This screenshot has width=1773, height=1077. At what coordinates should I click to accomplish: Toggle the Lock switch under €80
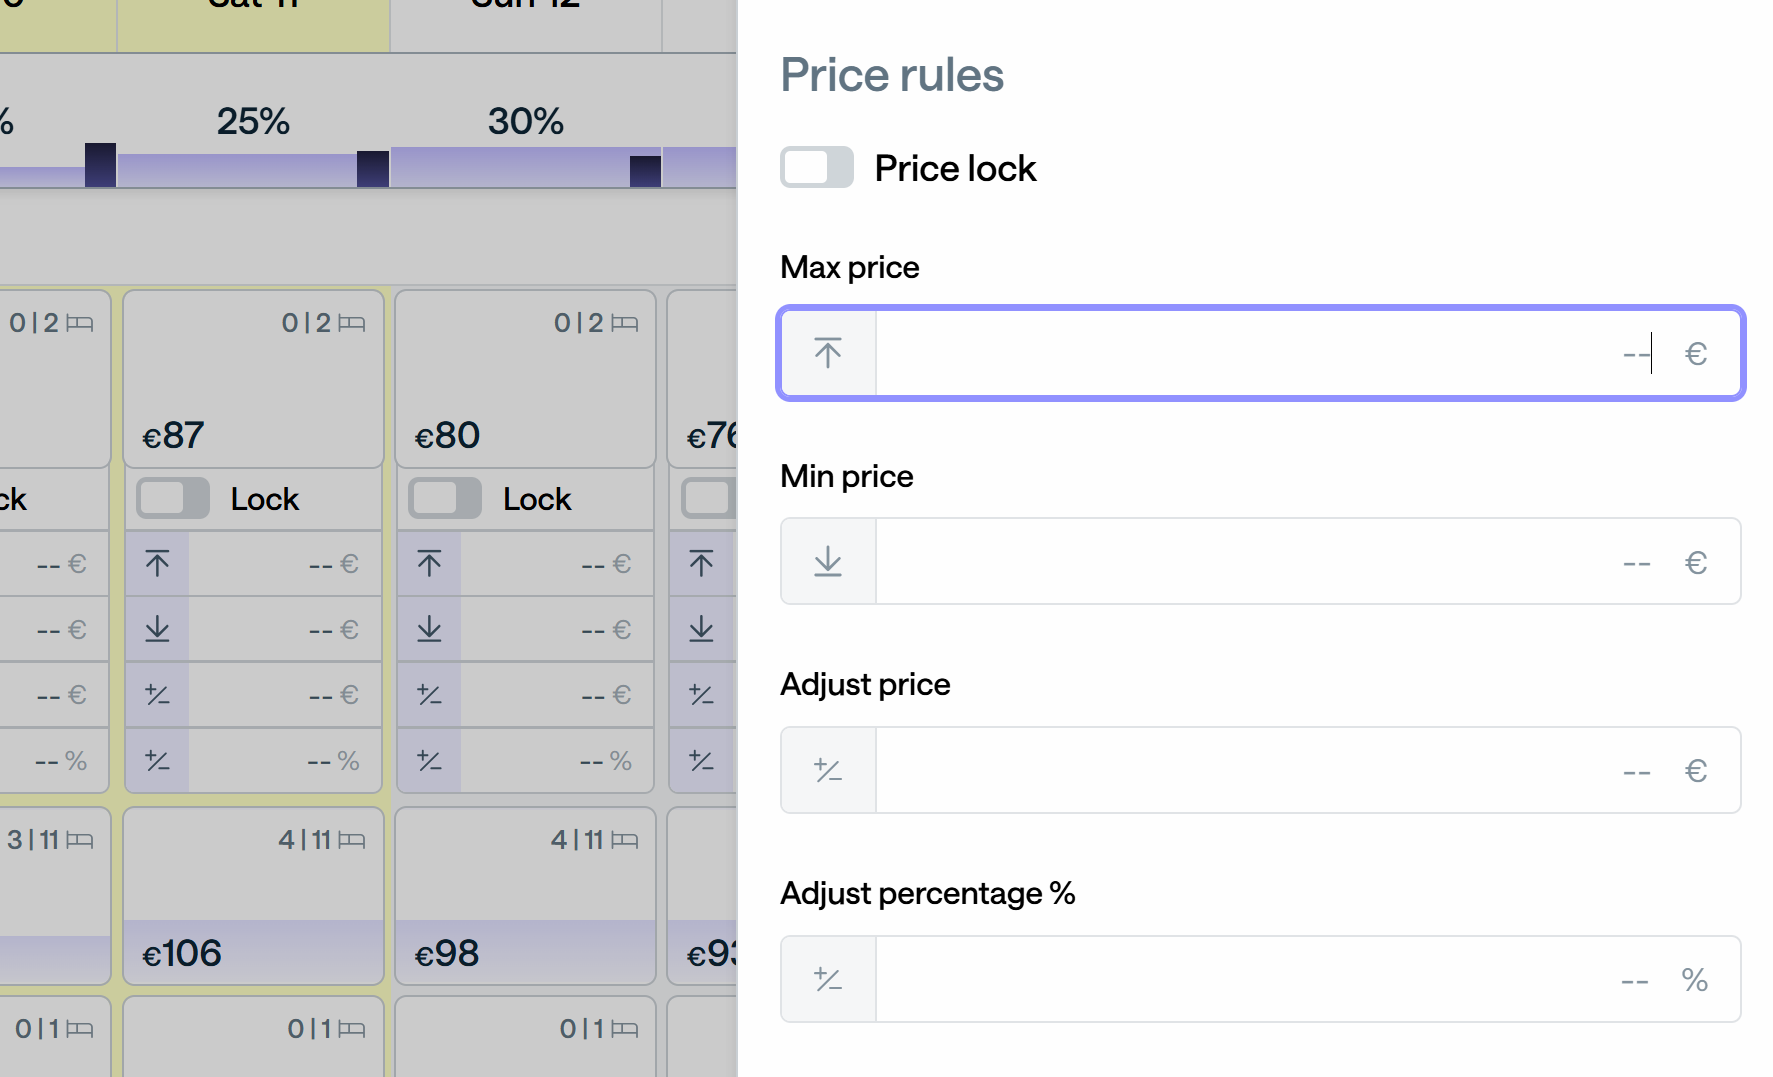(445, 498)
